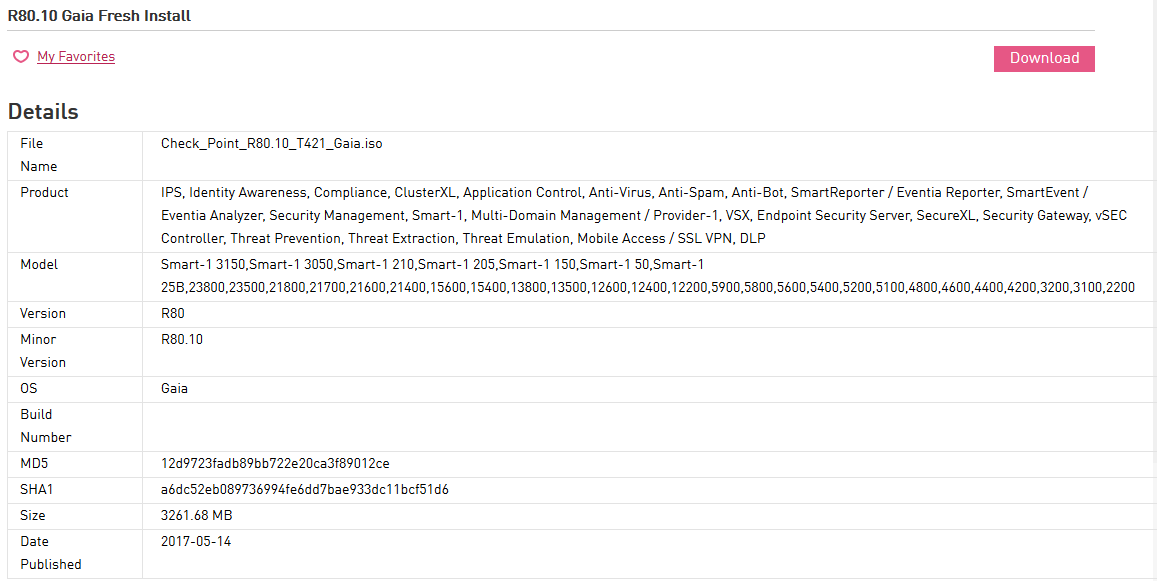Click the 2017-05-14 published date
Screen dimensions: 1157x581
(196, 541)
